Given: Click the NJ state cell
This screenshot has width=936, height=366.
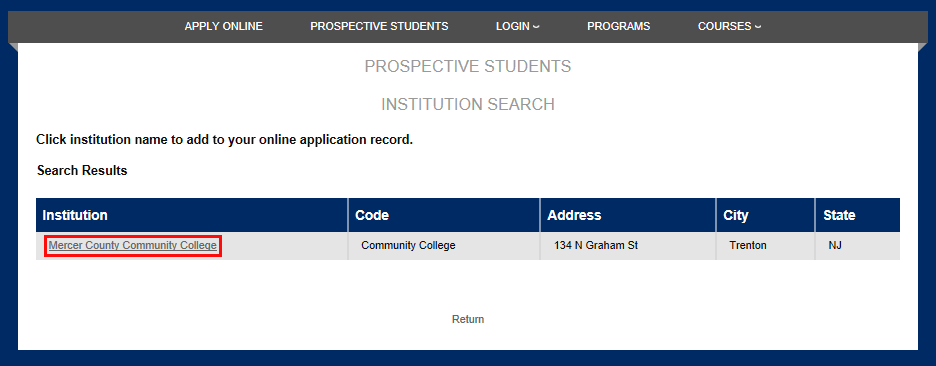Looking at the screenshot, I should (x=858, y=246).
